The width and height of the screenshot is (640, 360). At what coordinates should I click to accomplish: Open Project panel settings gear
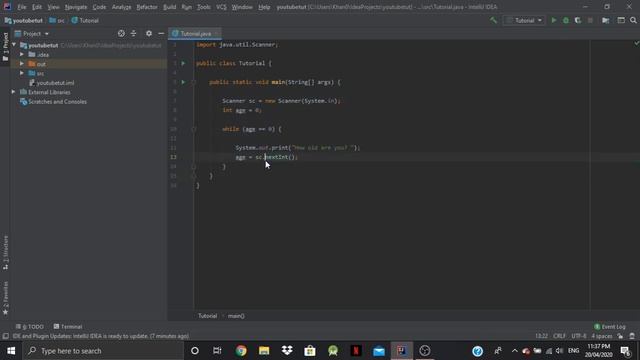click(x=149, y=33)
